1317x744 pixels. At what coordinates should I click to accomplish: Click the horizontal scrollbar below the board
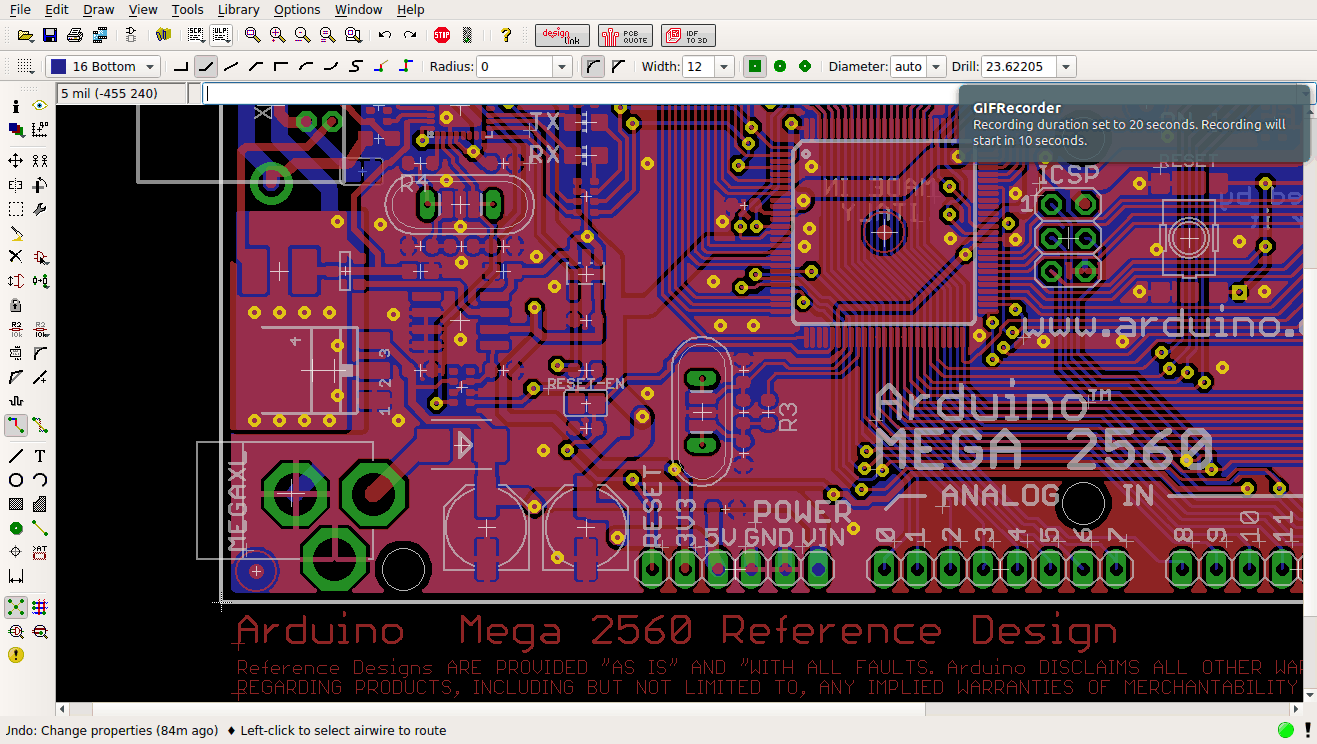click(679, 709)
